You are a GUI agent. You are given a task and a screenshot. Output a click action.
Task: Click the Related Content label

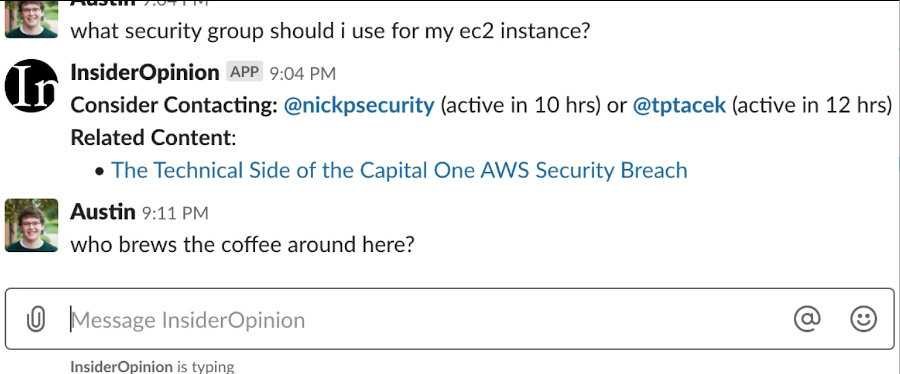coord(153,138)
